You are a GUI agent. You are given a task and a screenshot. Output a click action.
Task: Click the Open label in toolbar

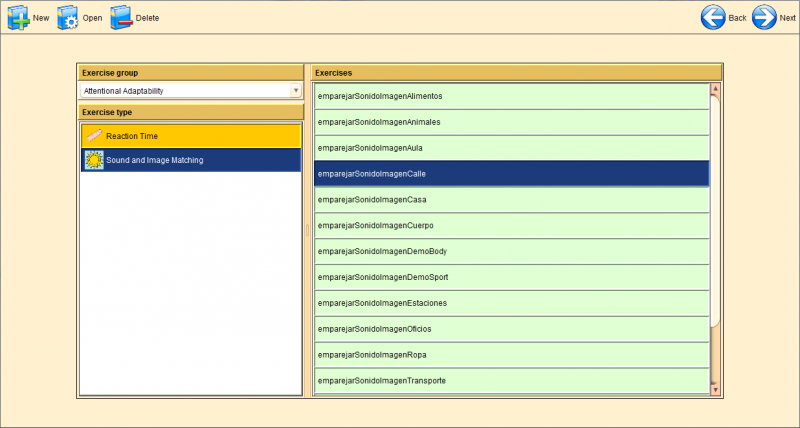(x=92, y=18)
